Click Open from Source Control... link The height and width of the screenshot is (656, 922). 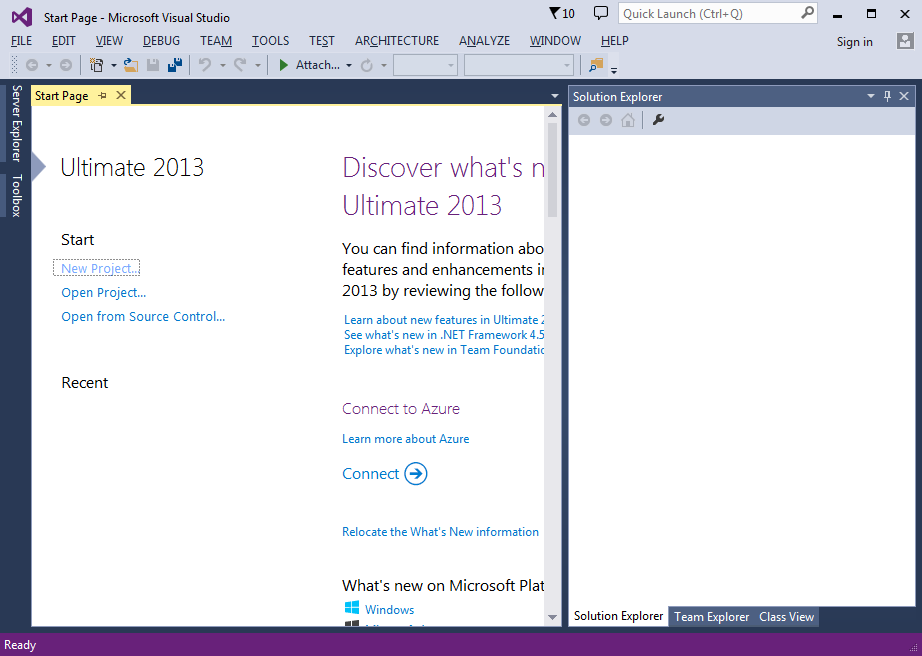tap(143, 317)
